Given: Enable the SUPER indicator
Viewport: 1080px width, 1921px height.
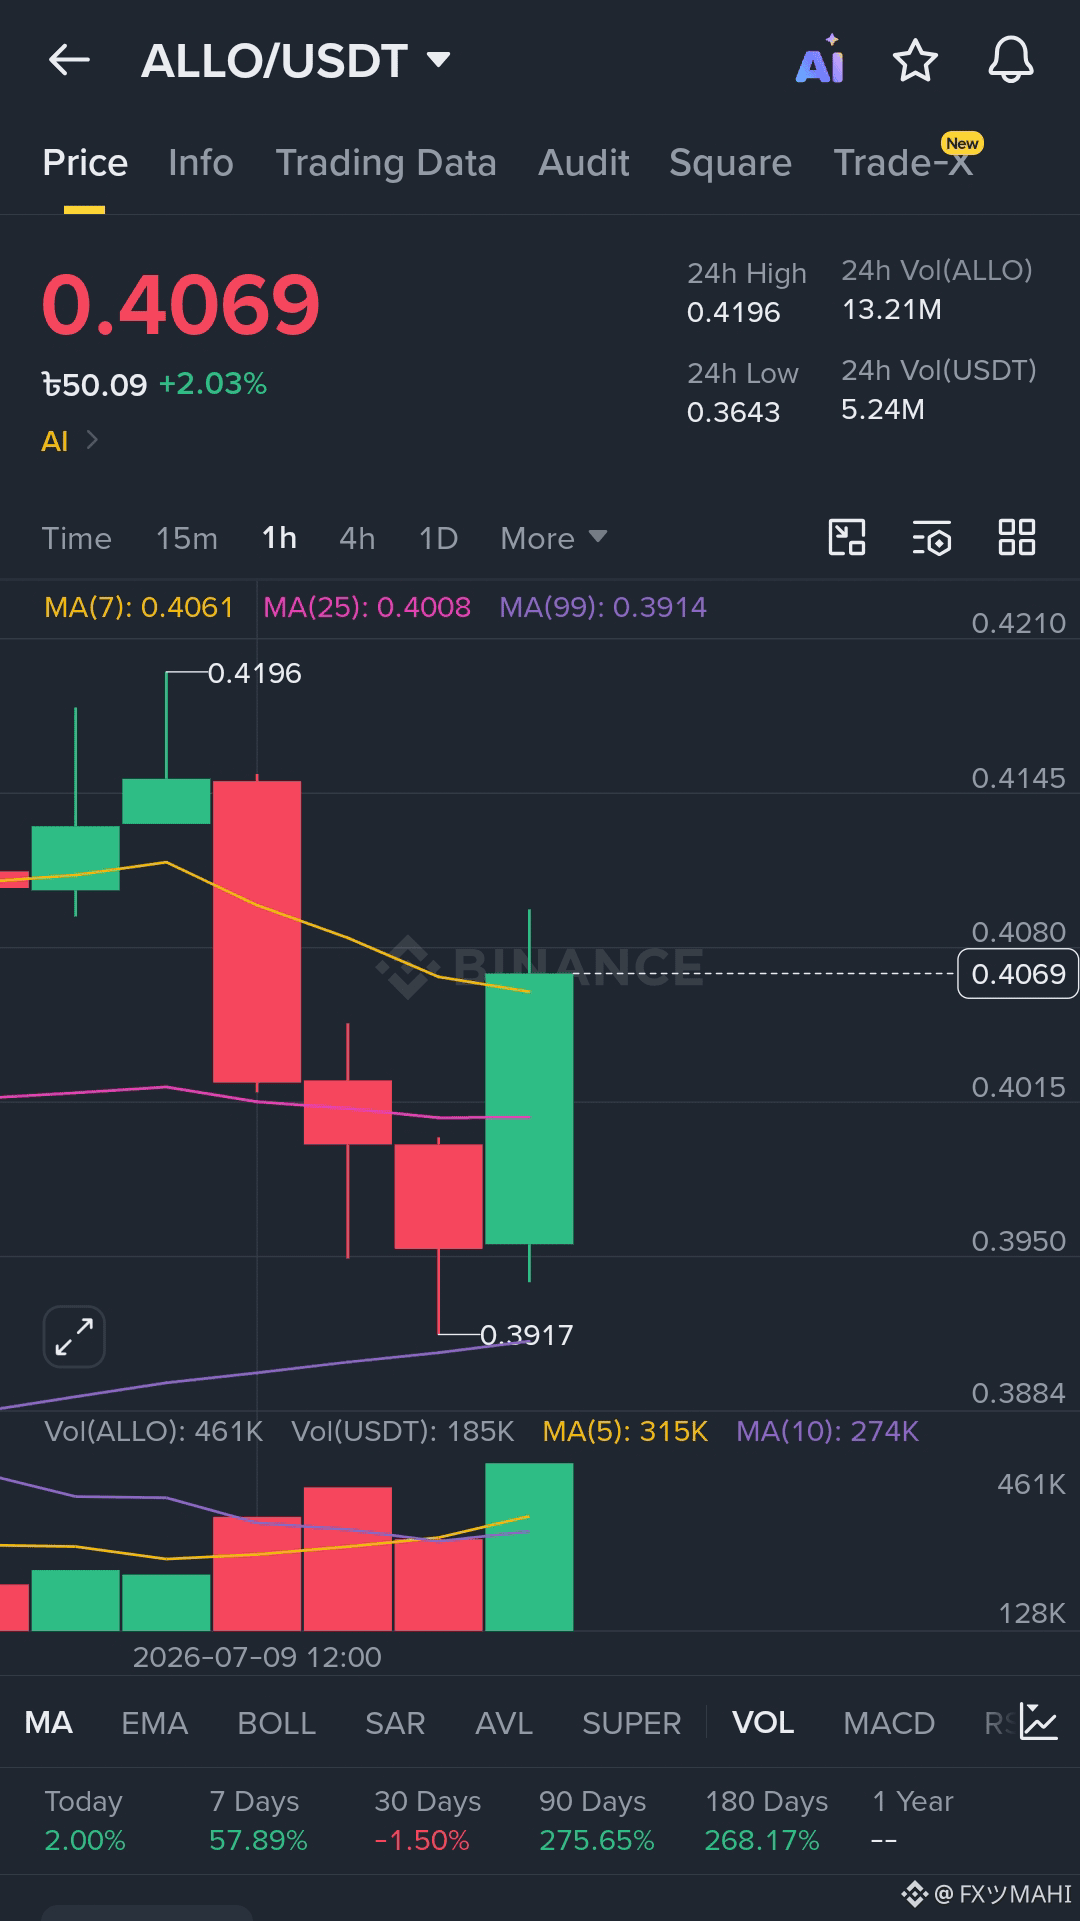Looking at the screenshot, I should [x=631, y=1723].
